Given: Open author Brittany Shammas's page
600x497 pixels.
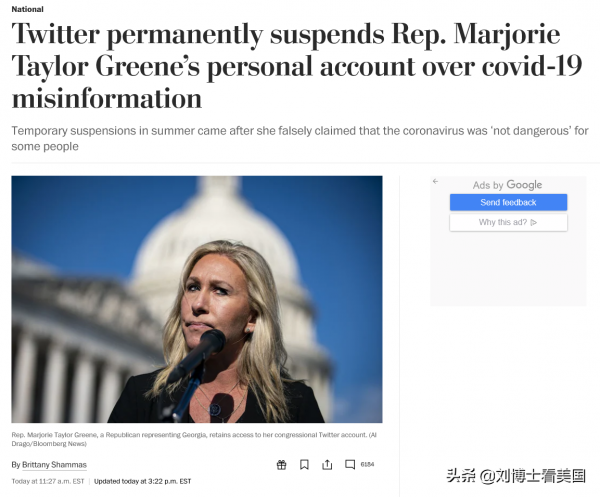Looking at the screenshot, I should pos(54,465).
